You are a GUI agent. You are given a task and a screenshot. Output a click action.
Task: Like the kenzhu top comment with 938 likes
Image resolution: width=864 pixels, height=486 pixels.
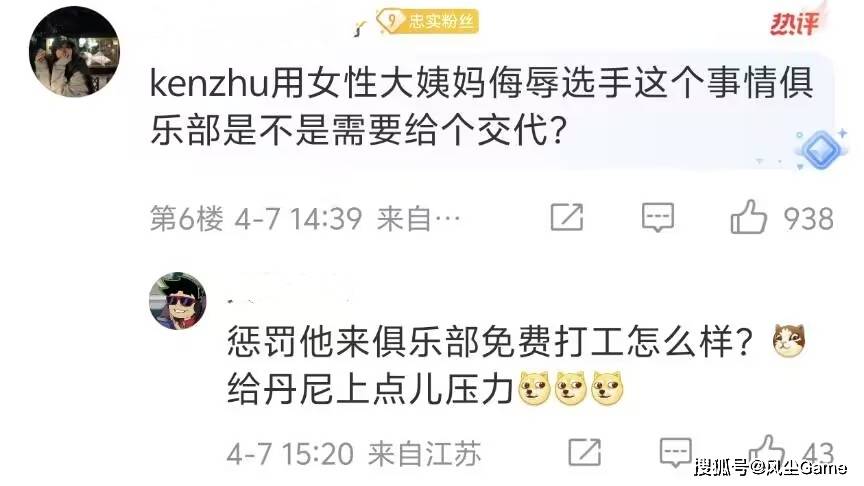click(x=748, y=217)
